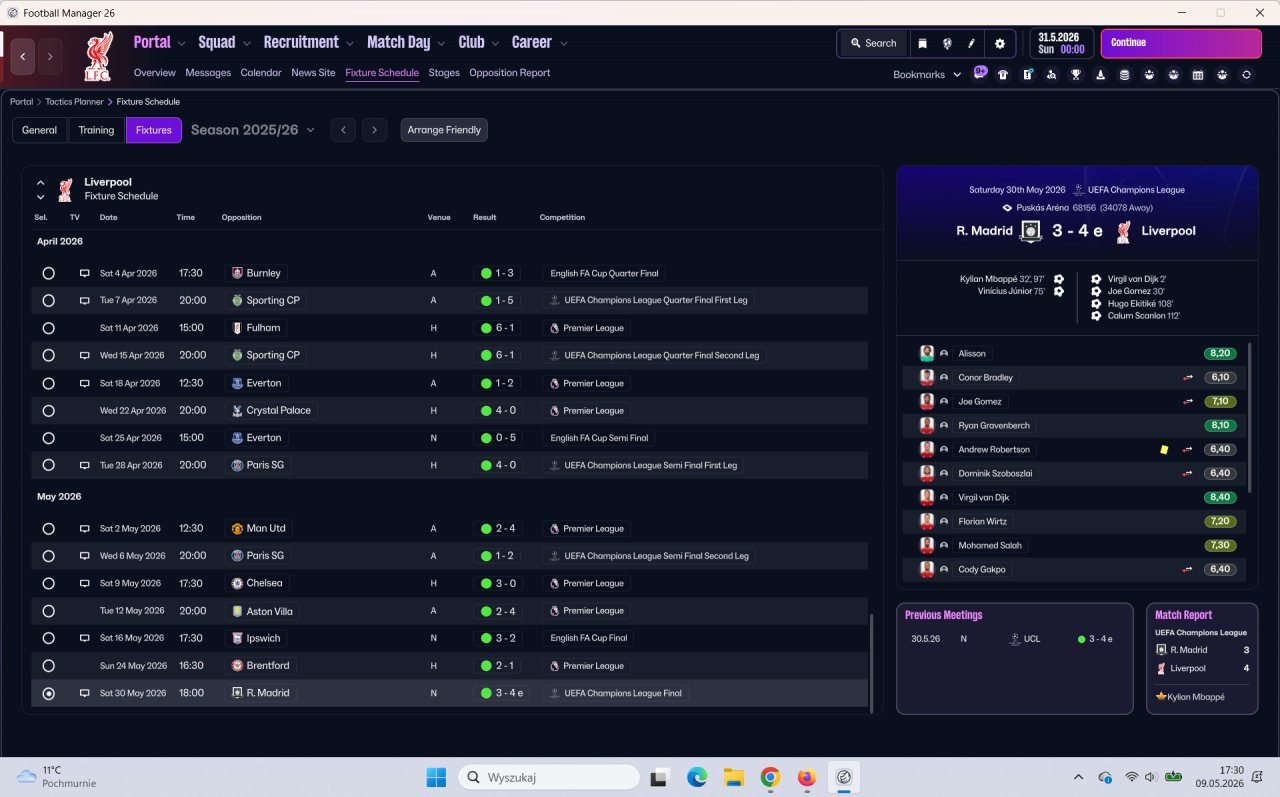Viewport: 1280px width, 797px height.
Task: Switch to the Training tab
Action: click(x=96, y=130)
